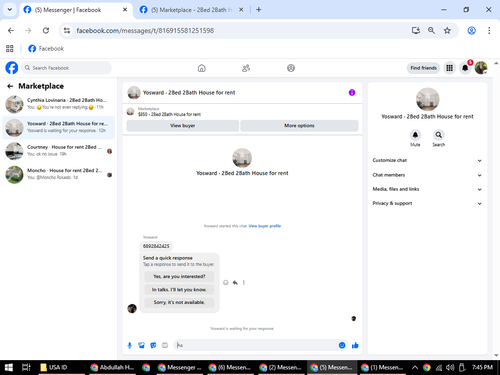Open the conversation information purple icon
This screenshot has width=500, height=375.
click(352, 93)
